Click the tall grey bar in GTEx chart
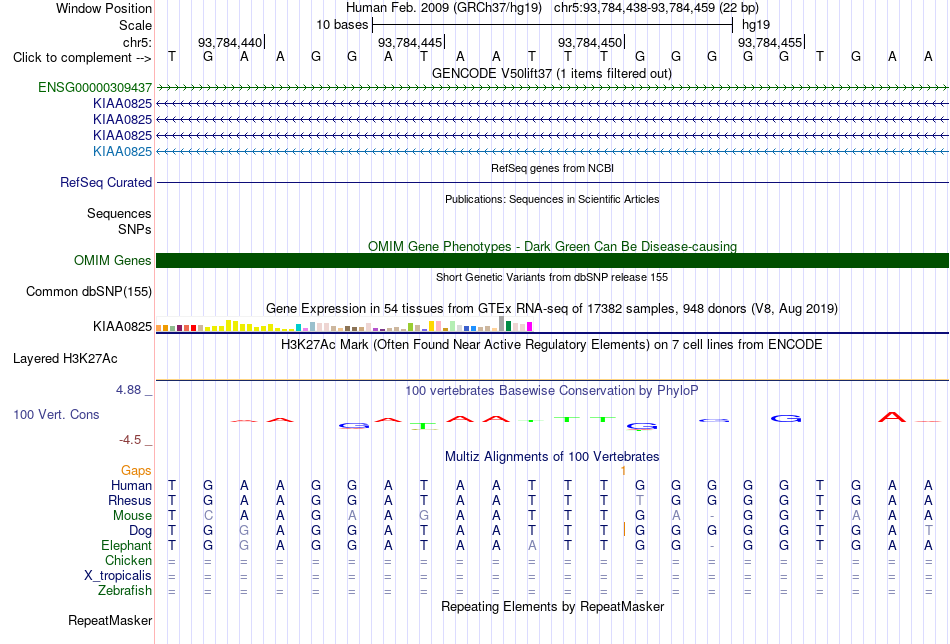Viewport: 950px width, 644px height. click(501, 324)
